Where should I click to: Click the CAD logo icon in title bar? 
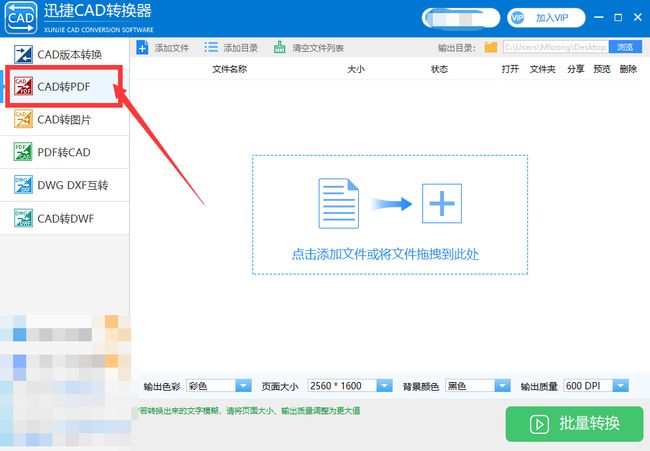(21, 18)
